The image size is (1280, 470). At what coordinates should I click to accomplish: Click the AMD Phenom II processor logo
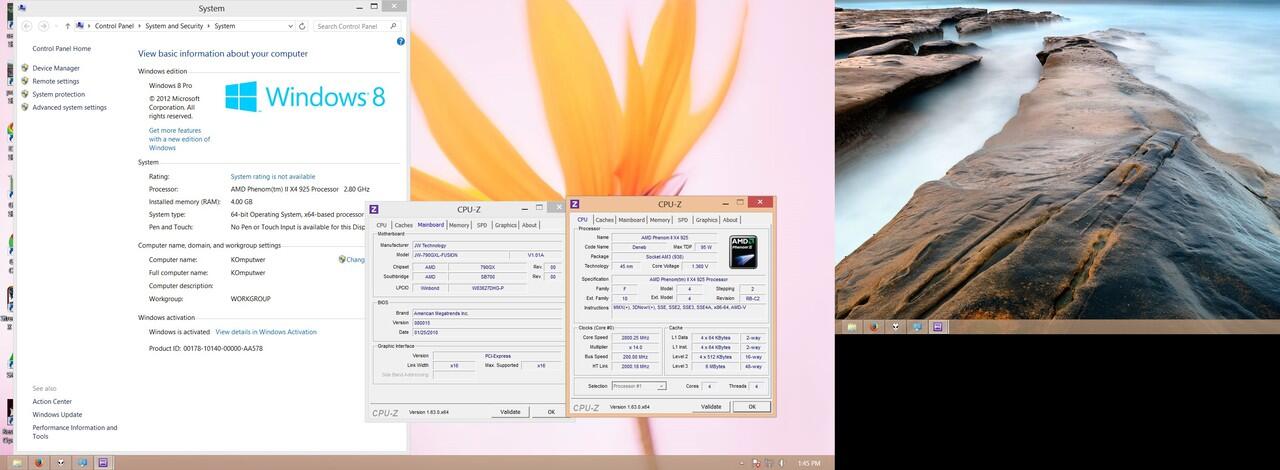point(745,250)
